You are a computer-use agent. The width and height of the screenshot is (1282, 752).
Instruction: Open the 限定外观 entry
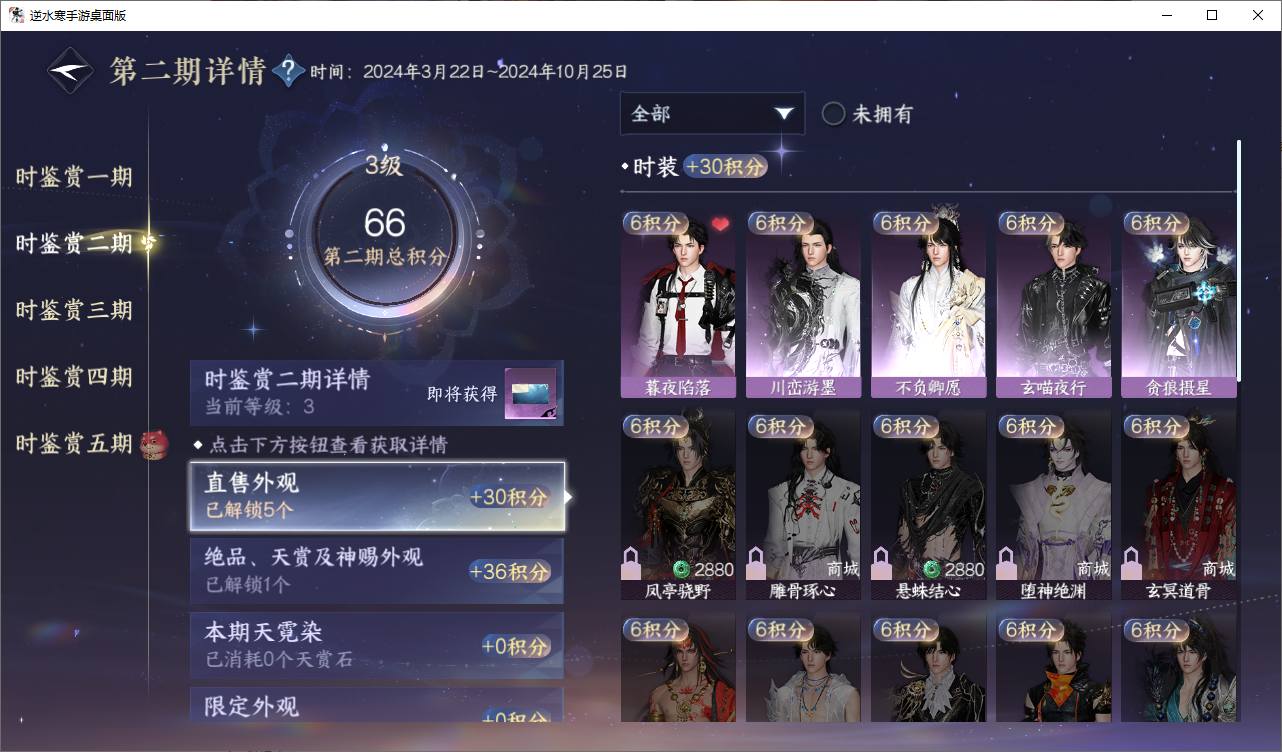pos(377,704)
